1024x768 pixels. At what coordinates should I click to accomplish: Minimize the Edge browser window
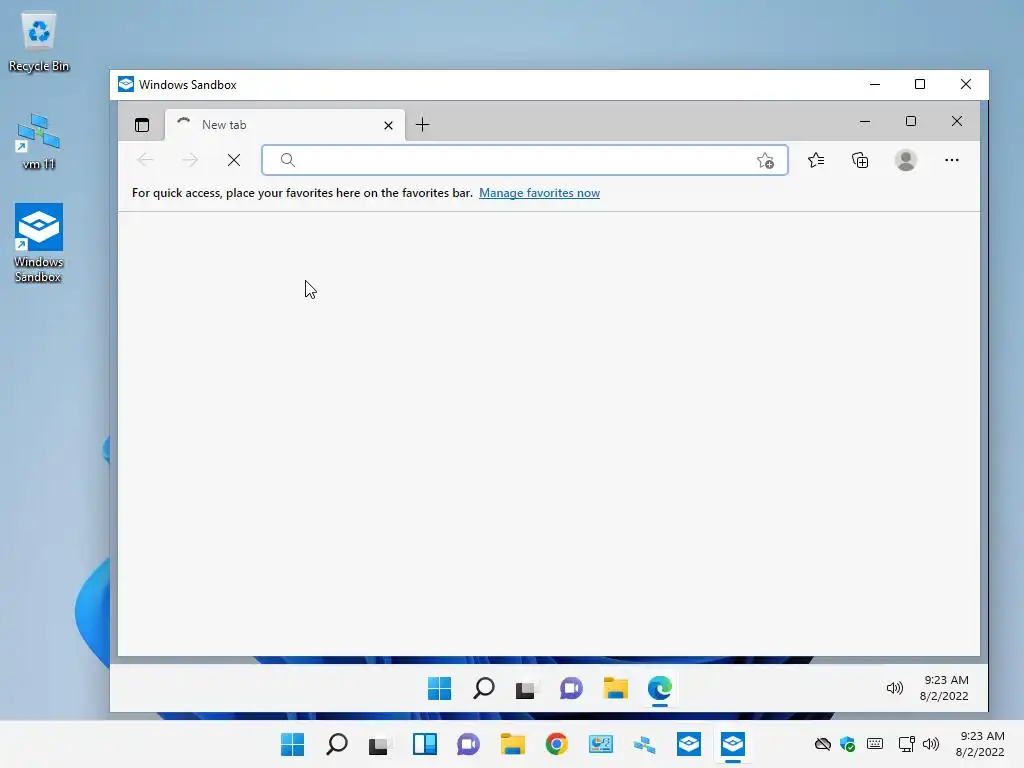[x=865, y=121]
